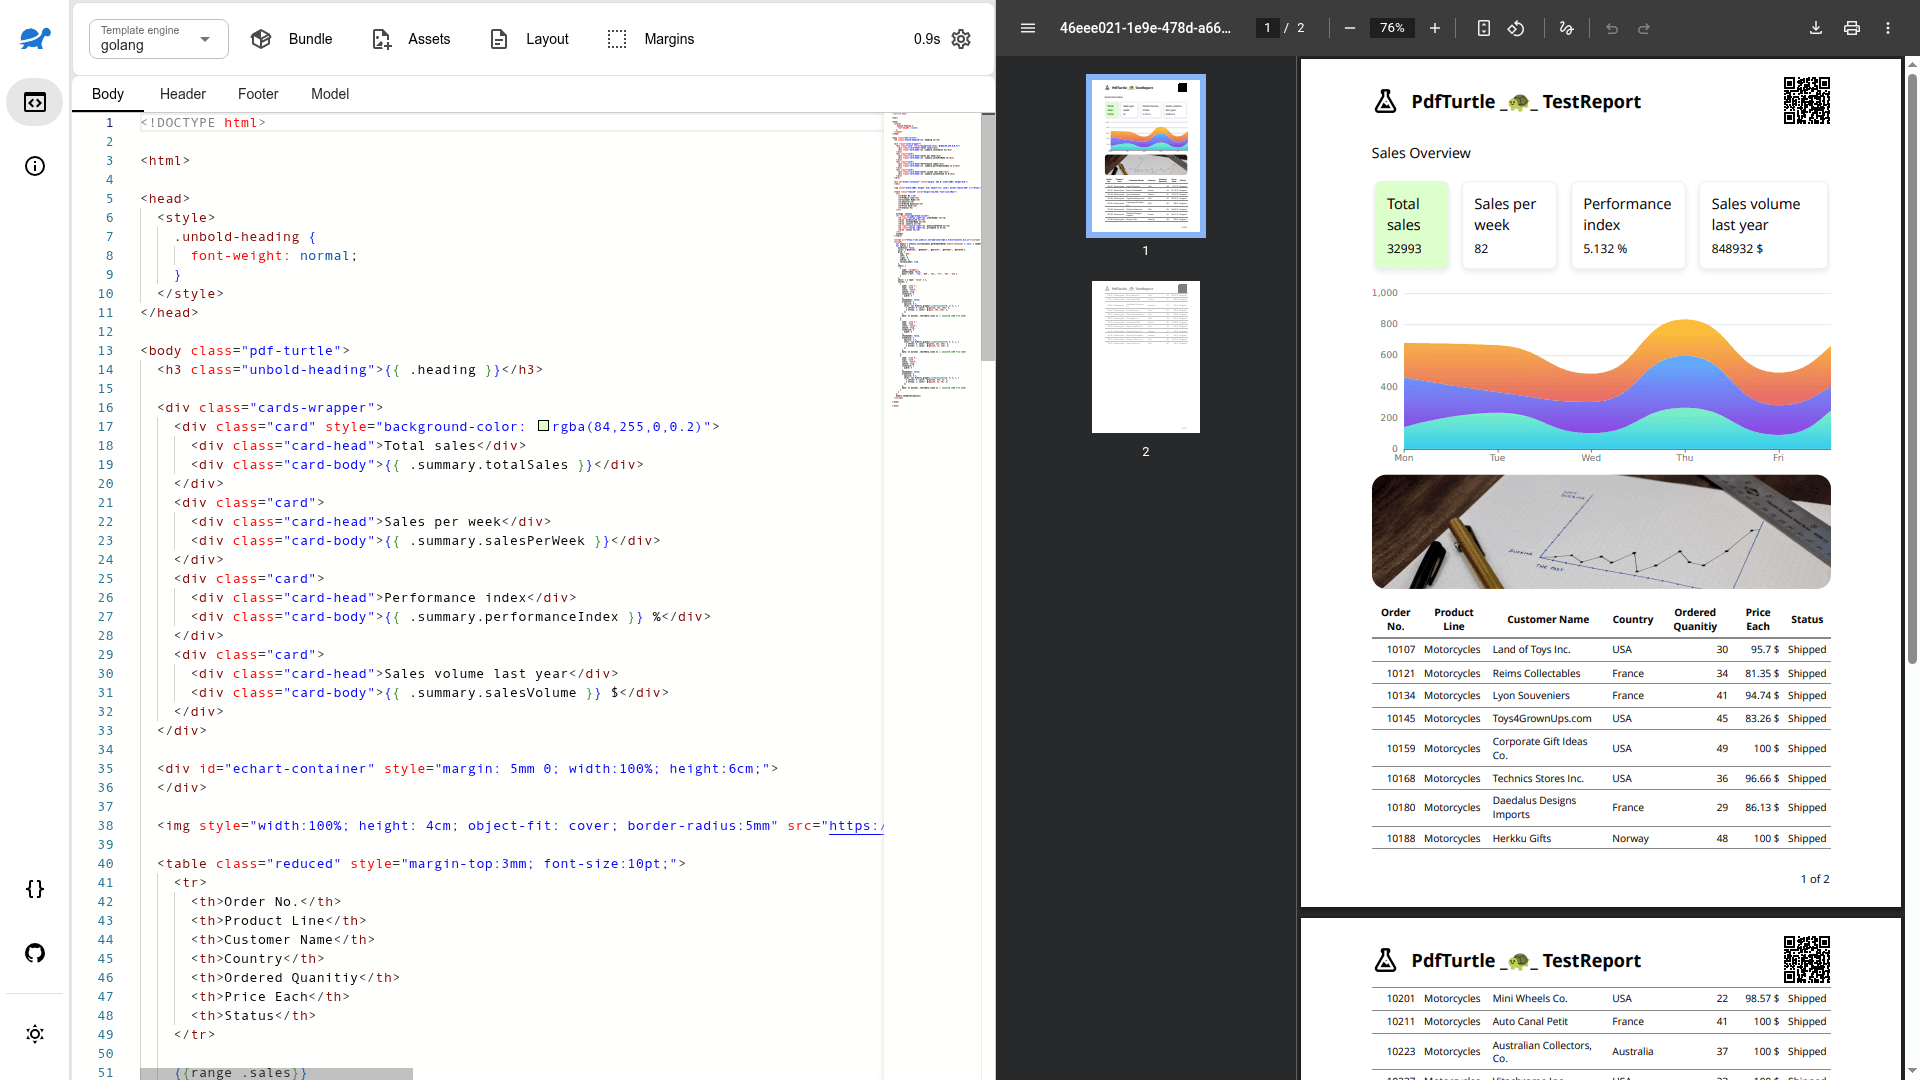Click the Layout document icon
Viewport: 1920px width, 1080px height.
coord(499,39)
